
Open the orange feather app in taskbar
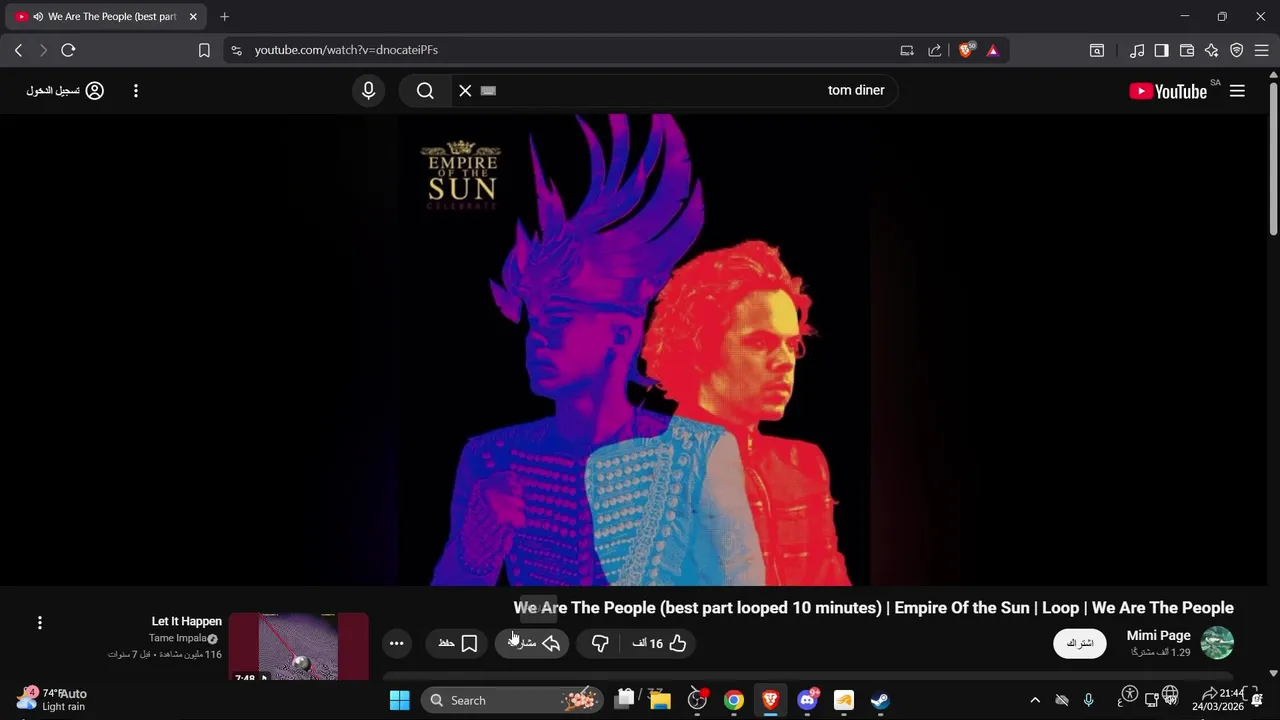point(843,700)
